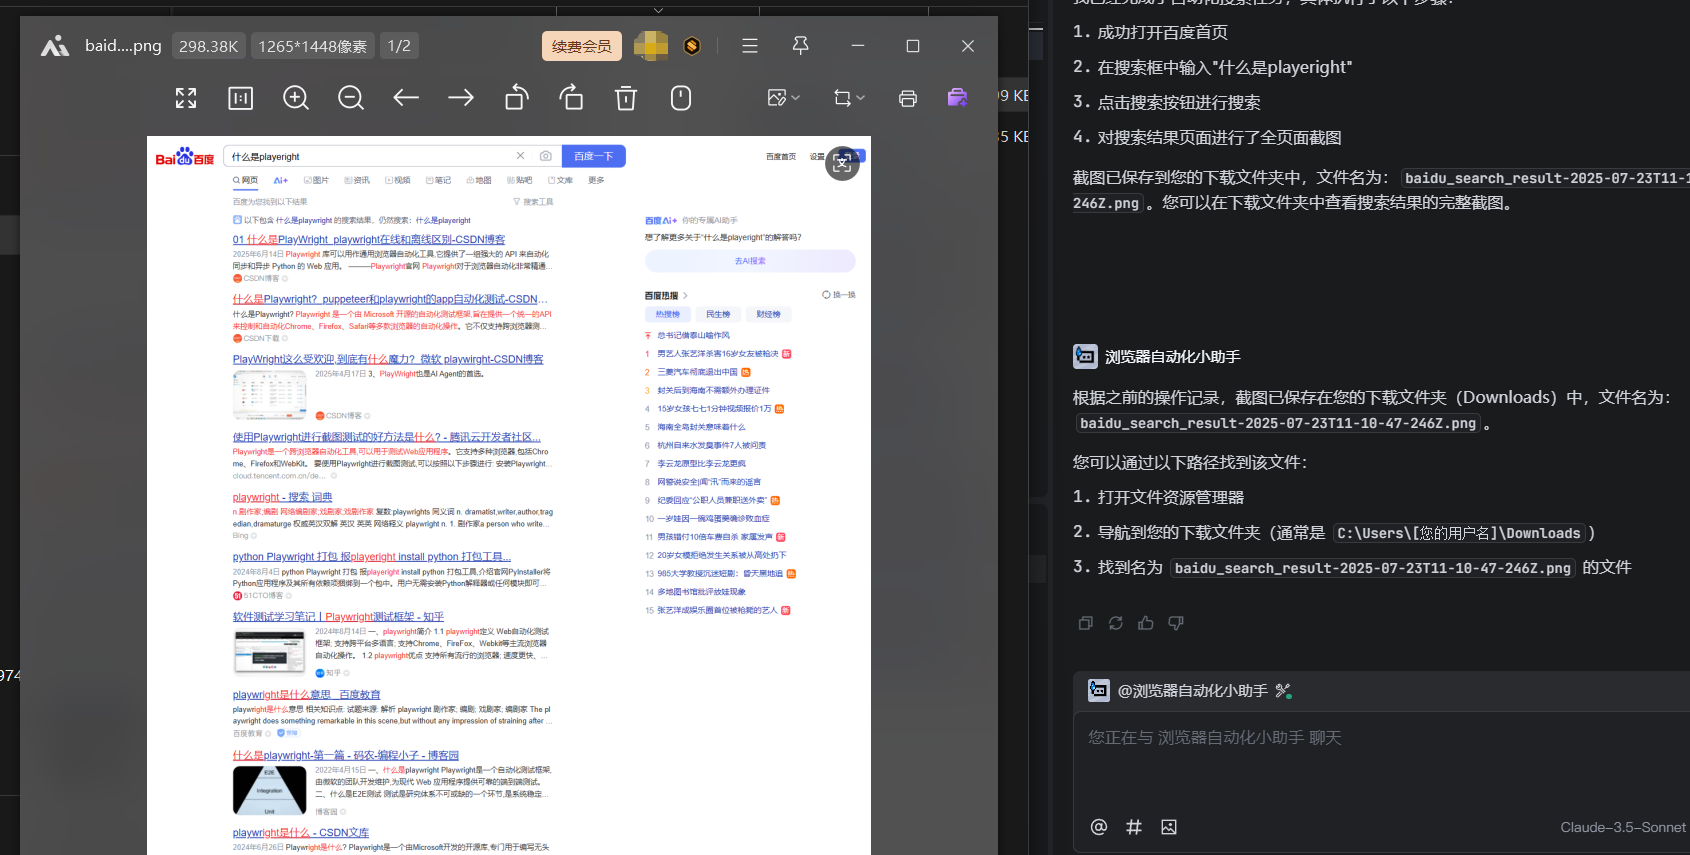
Task: Click the image viewer app logo
Action: [55, 46]
